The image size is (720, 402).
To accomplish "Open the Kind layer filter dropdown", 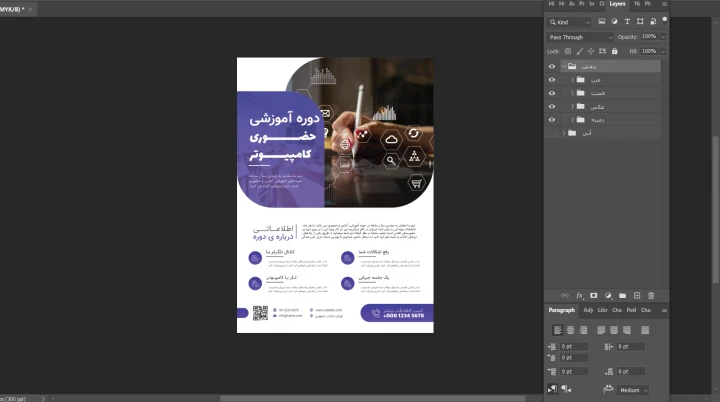I will 568,21.
